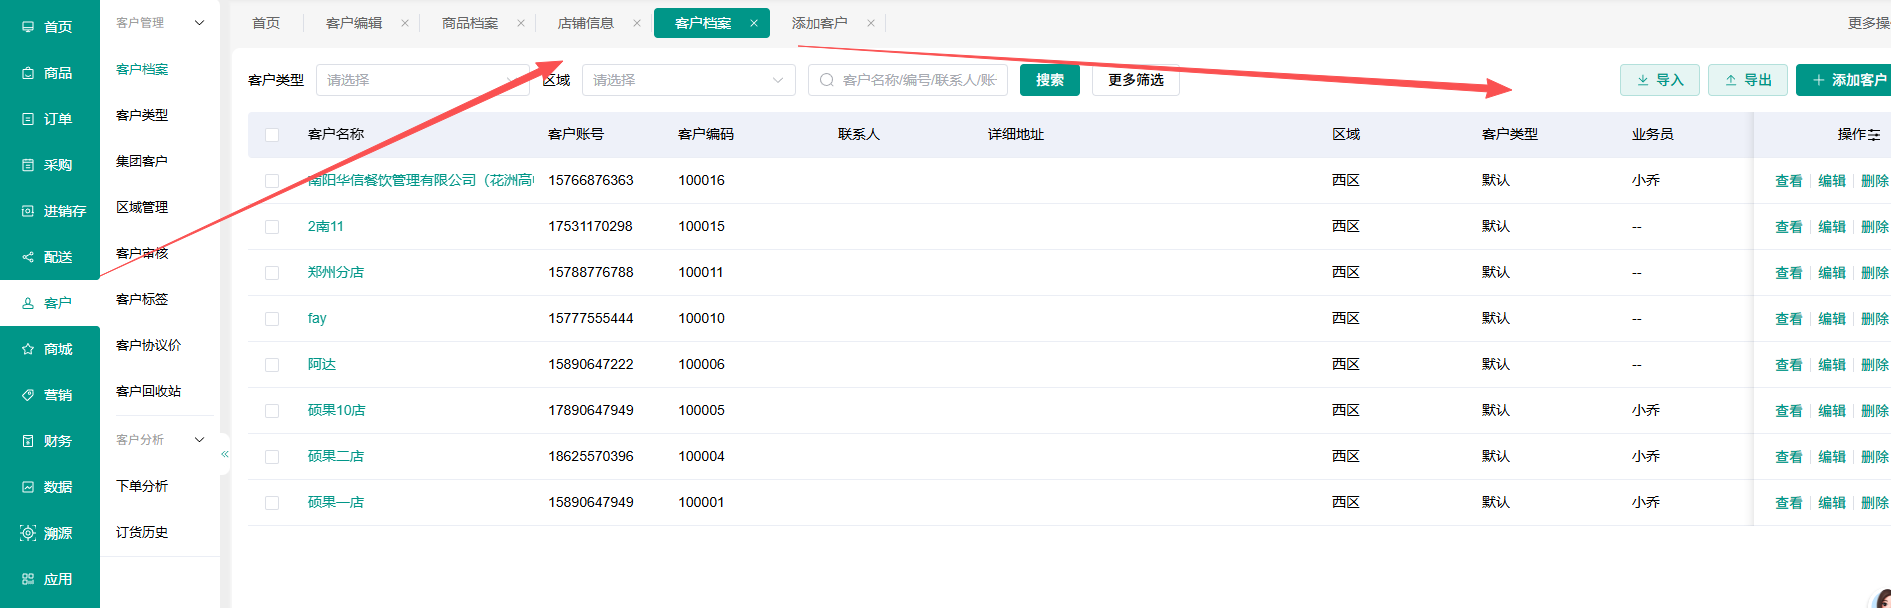Click the 添加客户 button
Image resolution: width=1891 pixels, height=608 pixels.
(x=1845, y=80)
